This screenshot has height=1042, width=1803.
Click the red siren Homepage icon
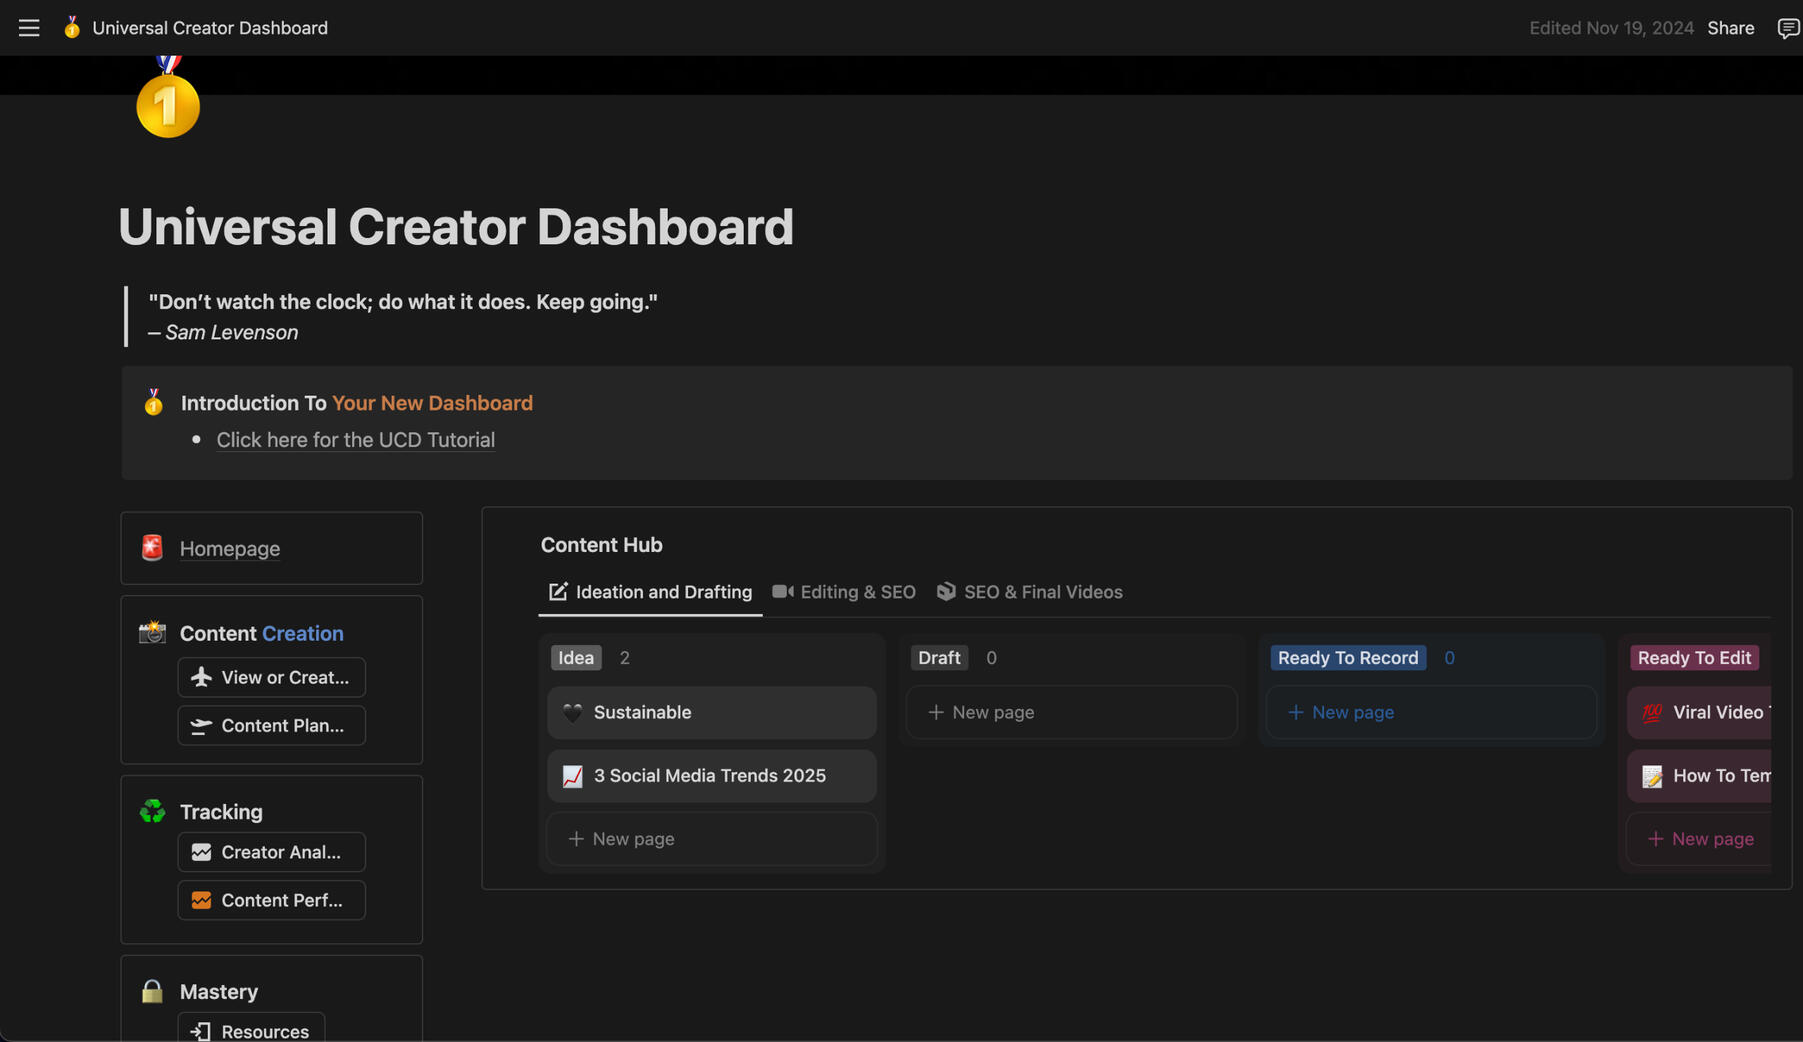[x=152, y=548]
